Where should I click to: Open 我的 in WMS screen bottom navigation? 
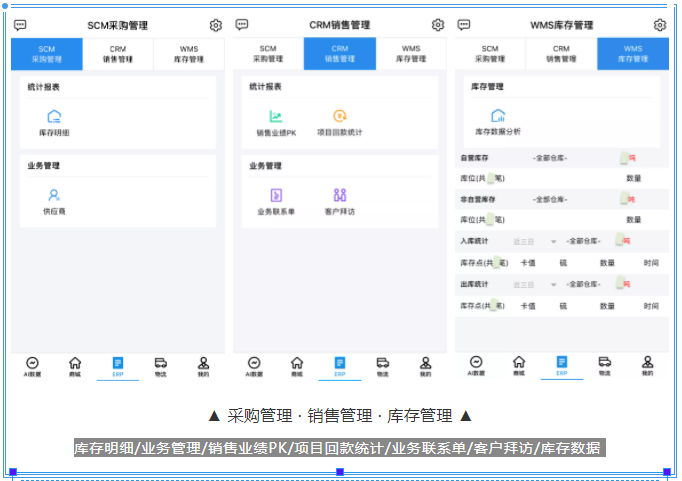coord(647,366)
